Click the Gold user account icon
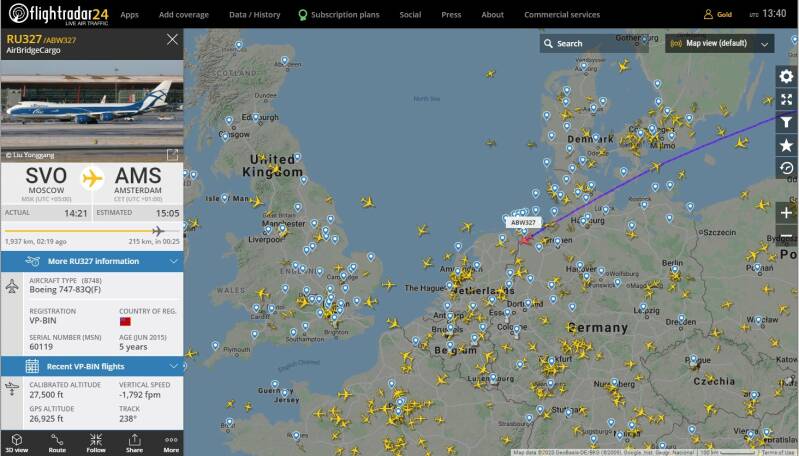Viewport: 799px width, 456px height. (x=708, y=14)
